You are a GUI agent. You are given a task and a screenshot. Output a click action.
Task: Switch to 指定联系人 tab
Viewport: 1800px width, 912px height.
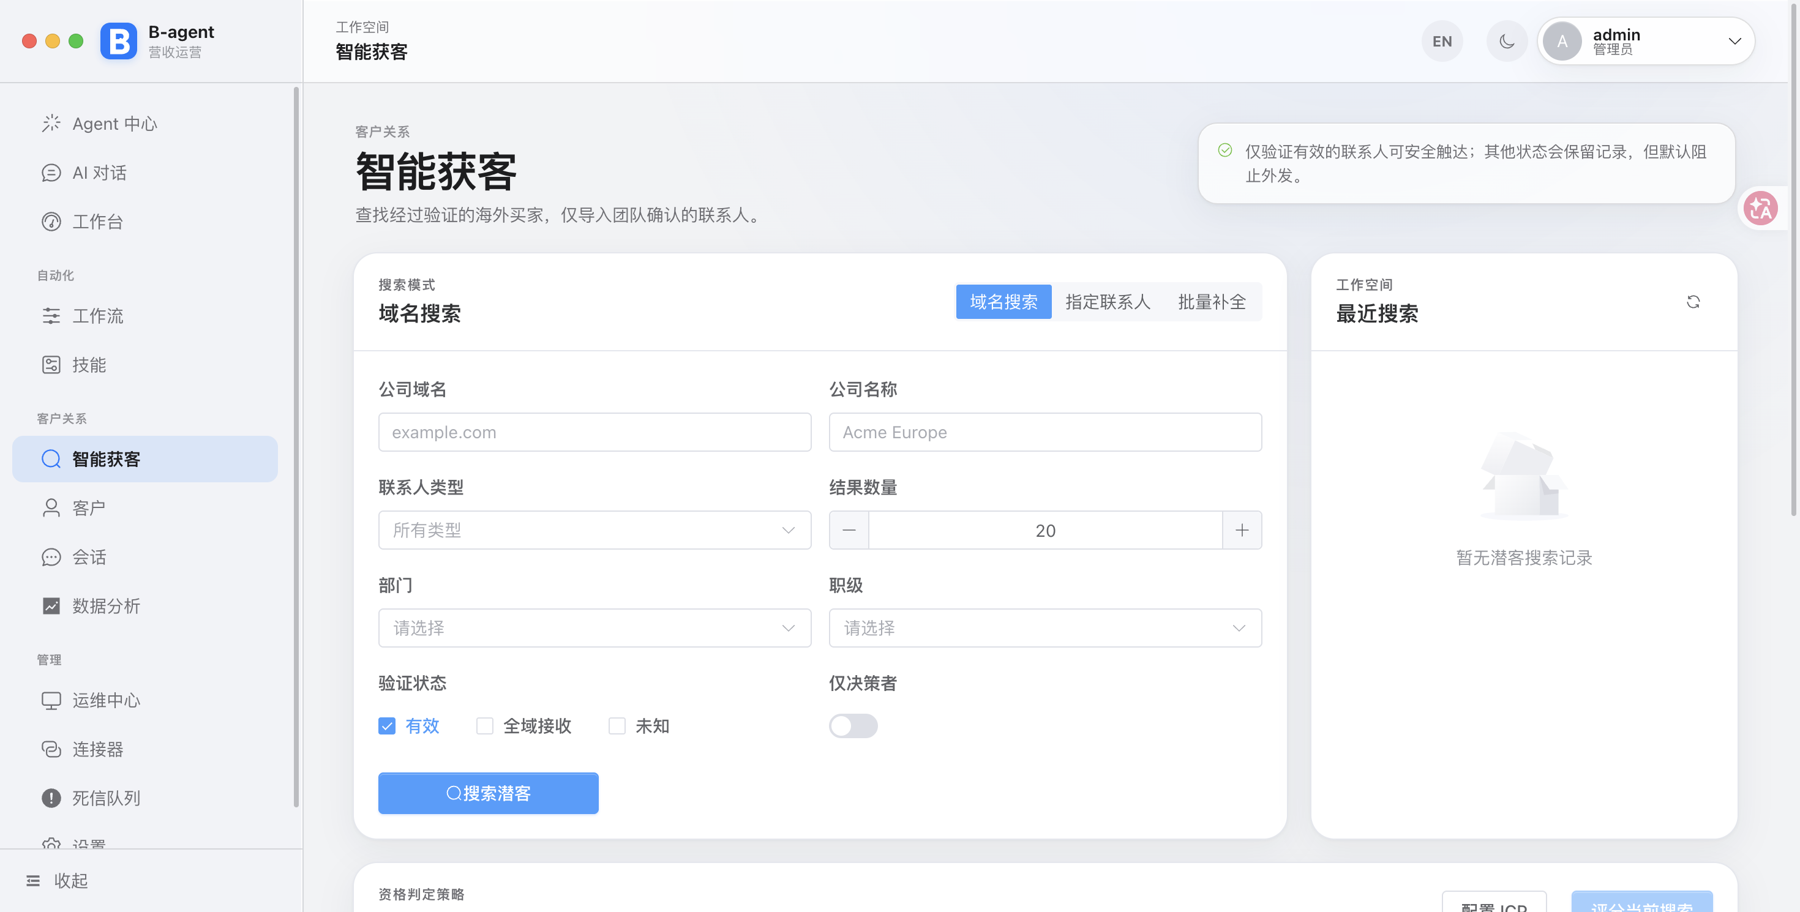(x=1108, y=302)
